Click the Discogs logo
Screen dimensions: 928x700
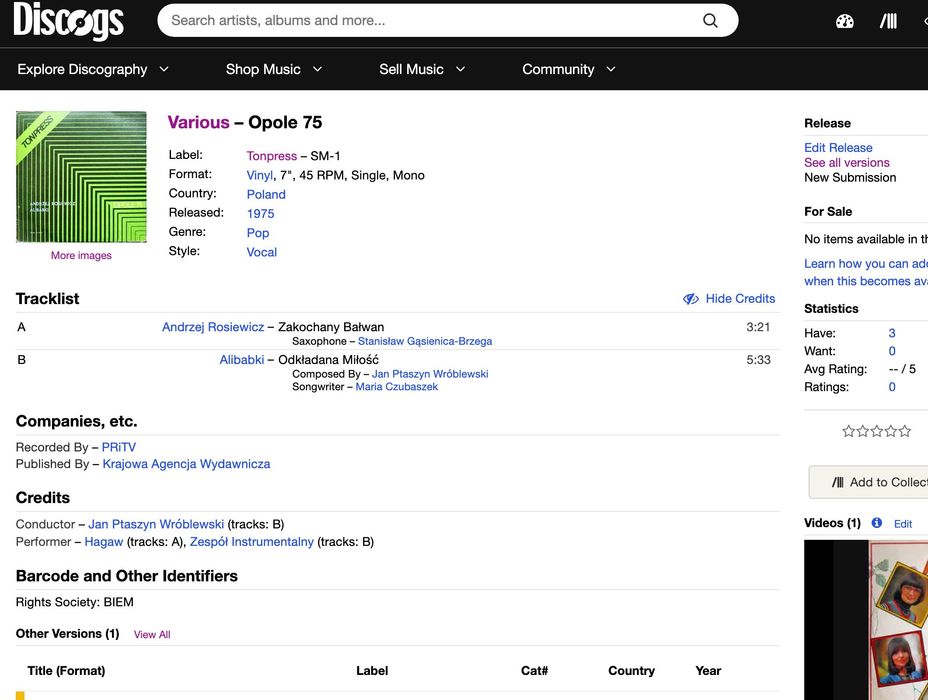pos(69,21)
